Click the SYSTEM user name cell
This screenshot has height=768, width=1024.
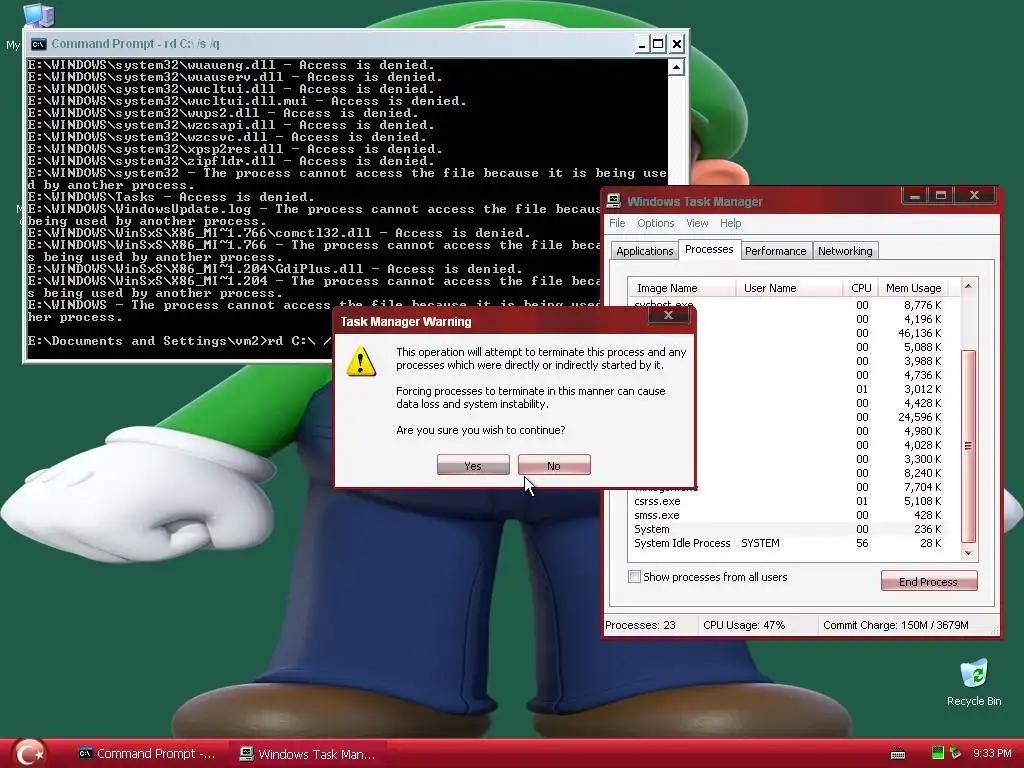pyautogui.click(x=760, y=543)
